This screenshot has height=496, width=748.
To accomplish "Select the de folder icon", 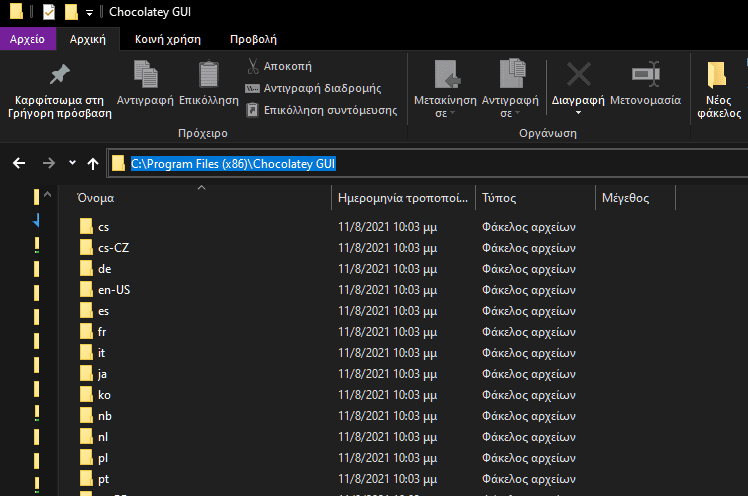I will tap(86, 269).
